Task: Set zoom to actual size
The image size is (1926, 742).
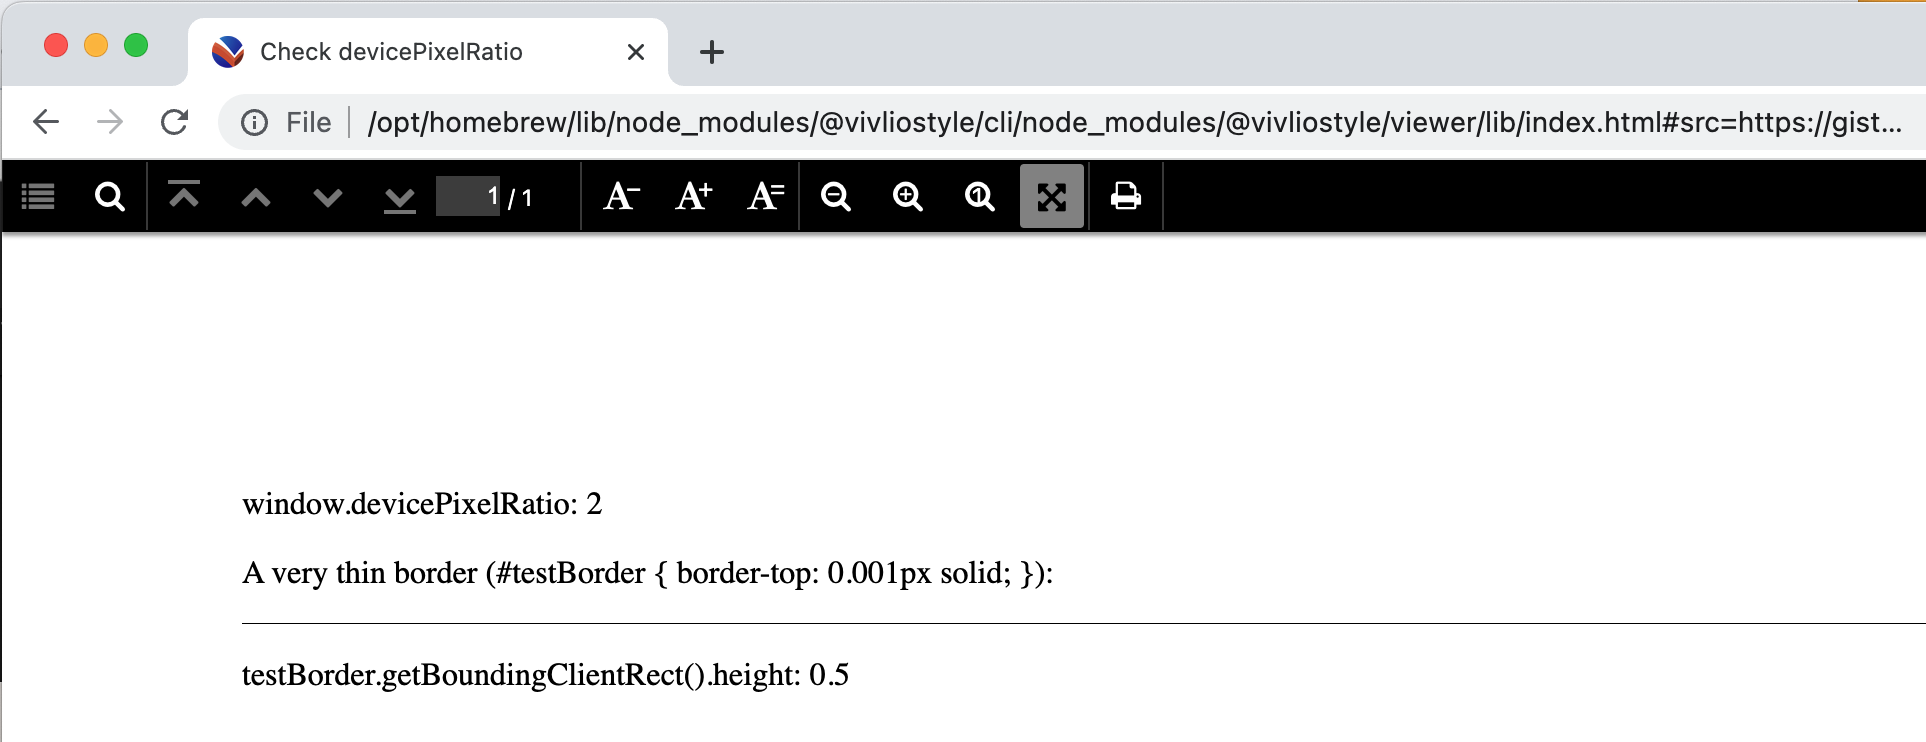Action: pos(980,196)
